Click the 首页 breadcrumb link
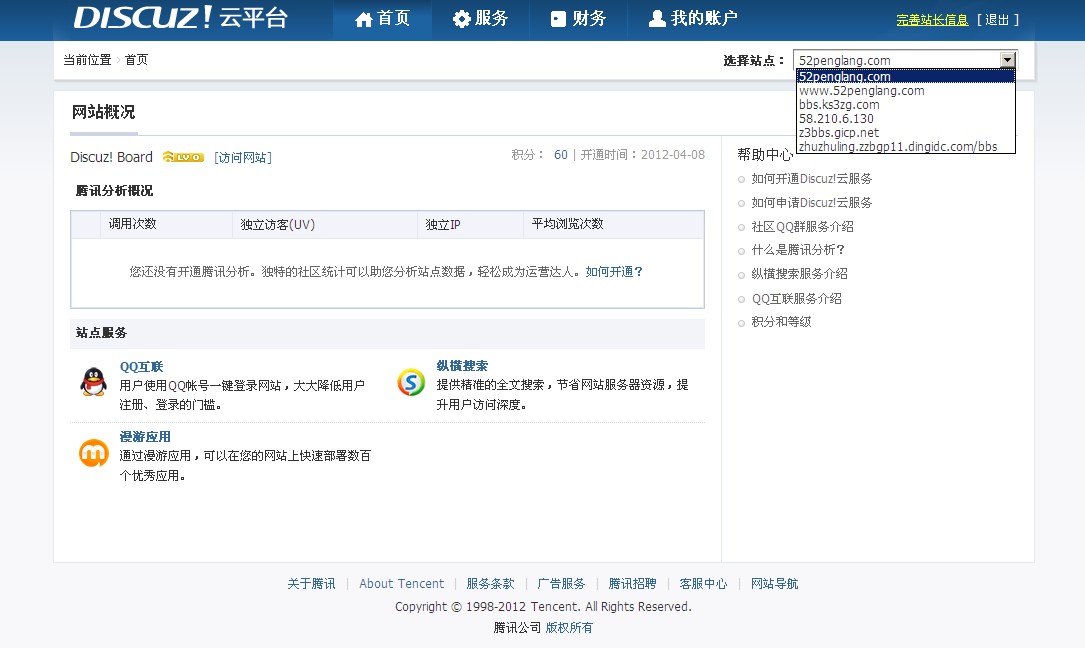 point(136,60)
